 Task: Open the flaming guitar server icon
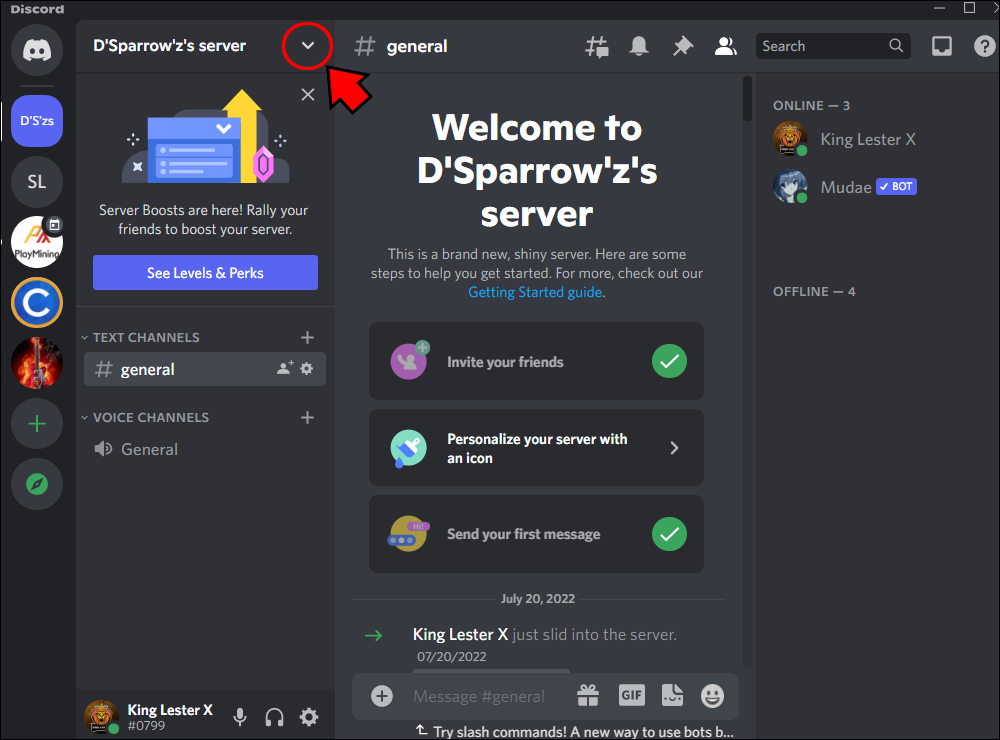[37, 363]
